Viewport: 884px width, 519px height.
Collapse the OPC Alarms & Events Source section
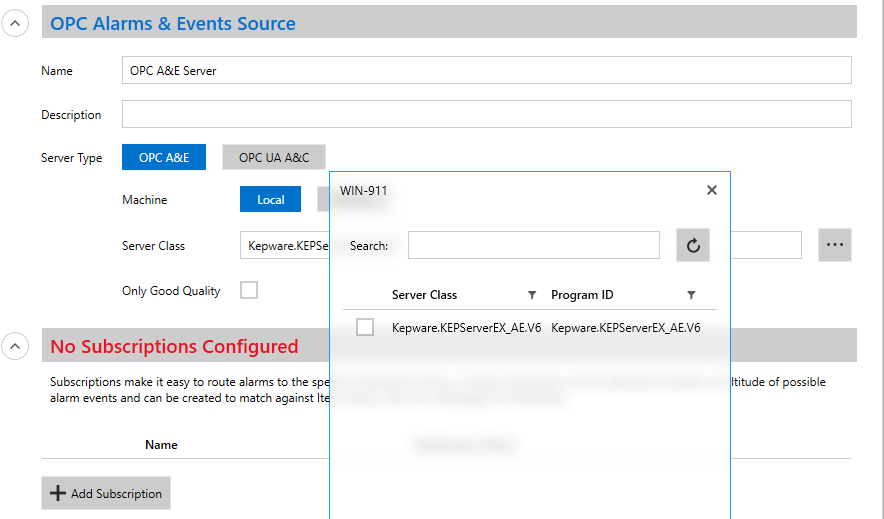pos(15,24)
